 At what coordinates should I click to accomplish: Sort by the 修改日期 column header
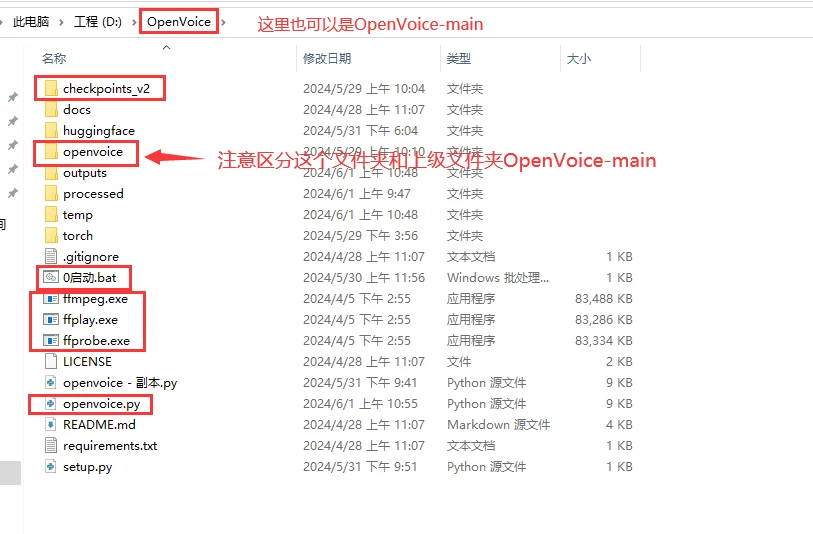tap(327, 59)
